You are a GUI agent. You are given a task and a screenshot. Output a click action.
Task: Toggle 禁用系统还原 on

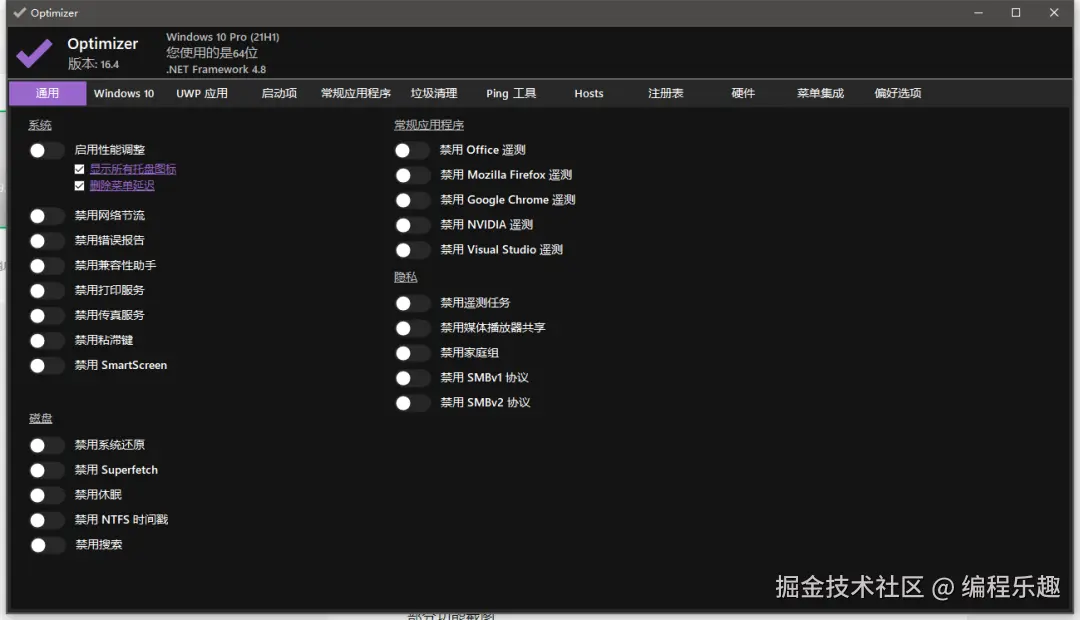coord(45,444)
